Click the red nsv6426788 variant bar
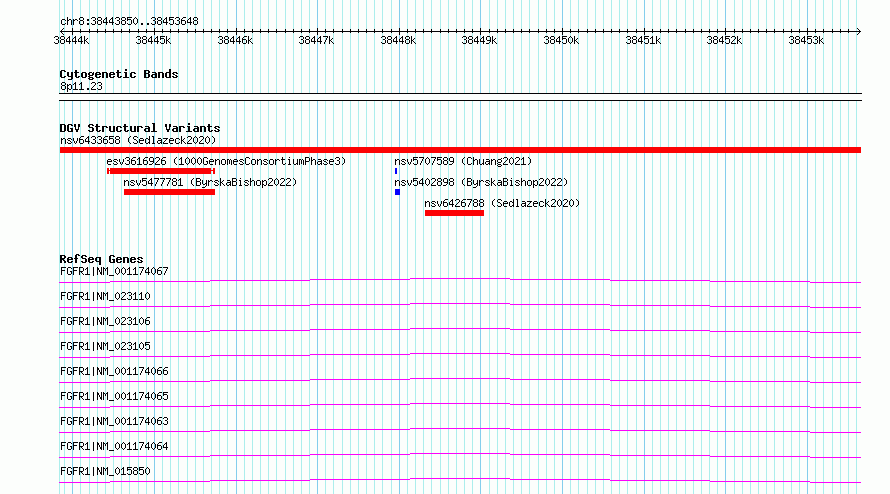 pyautogui.click(x=454, y=213)
